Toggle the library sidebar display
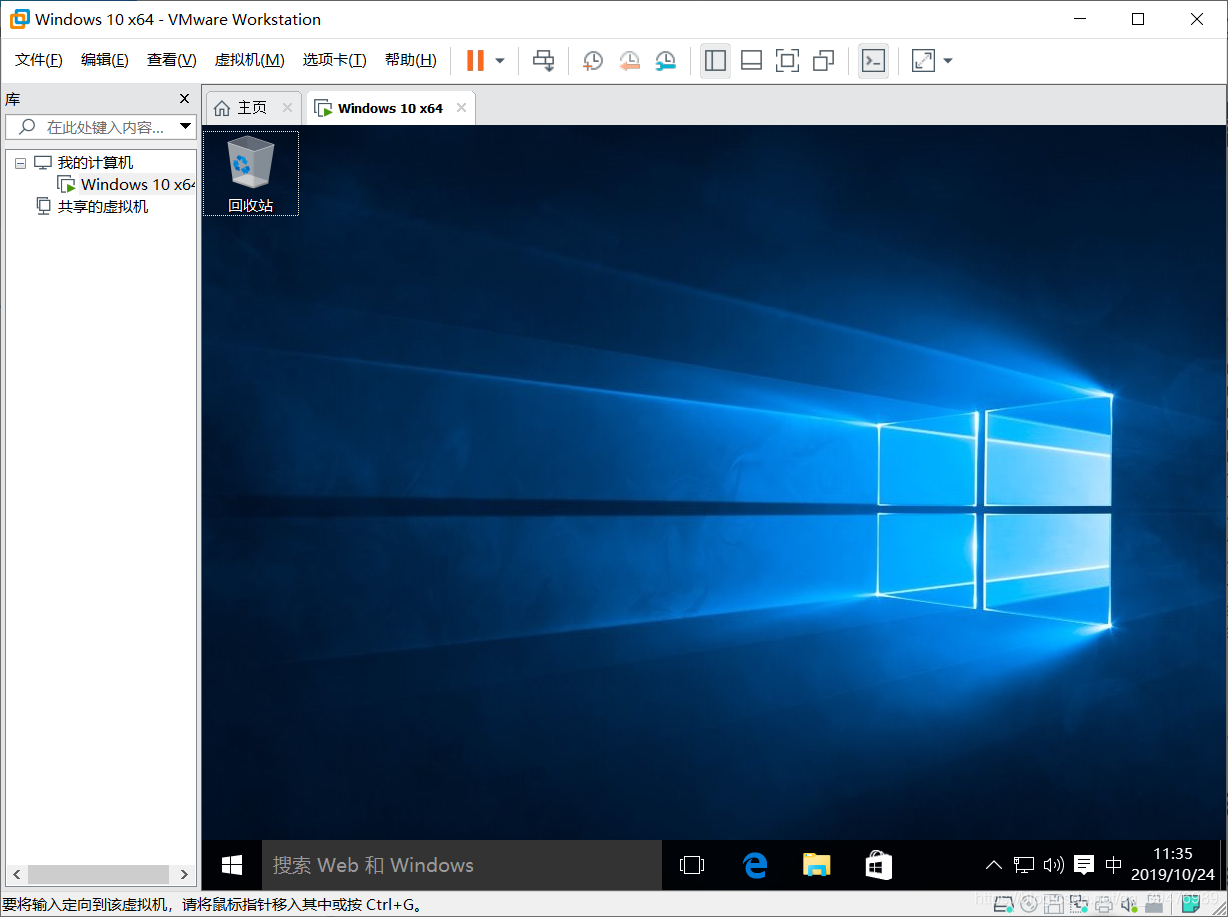1228x917 pixels. 715,61
